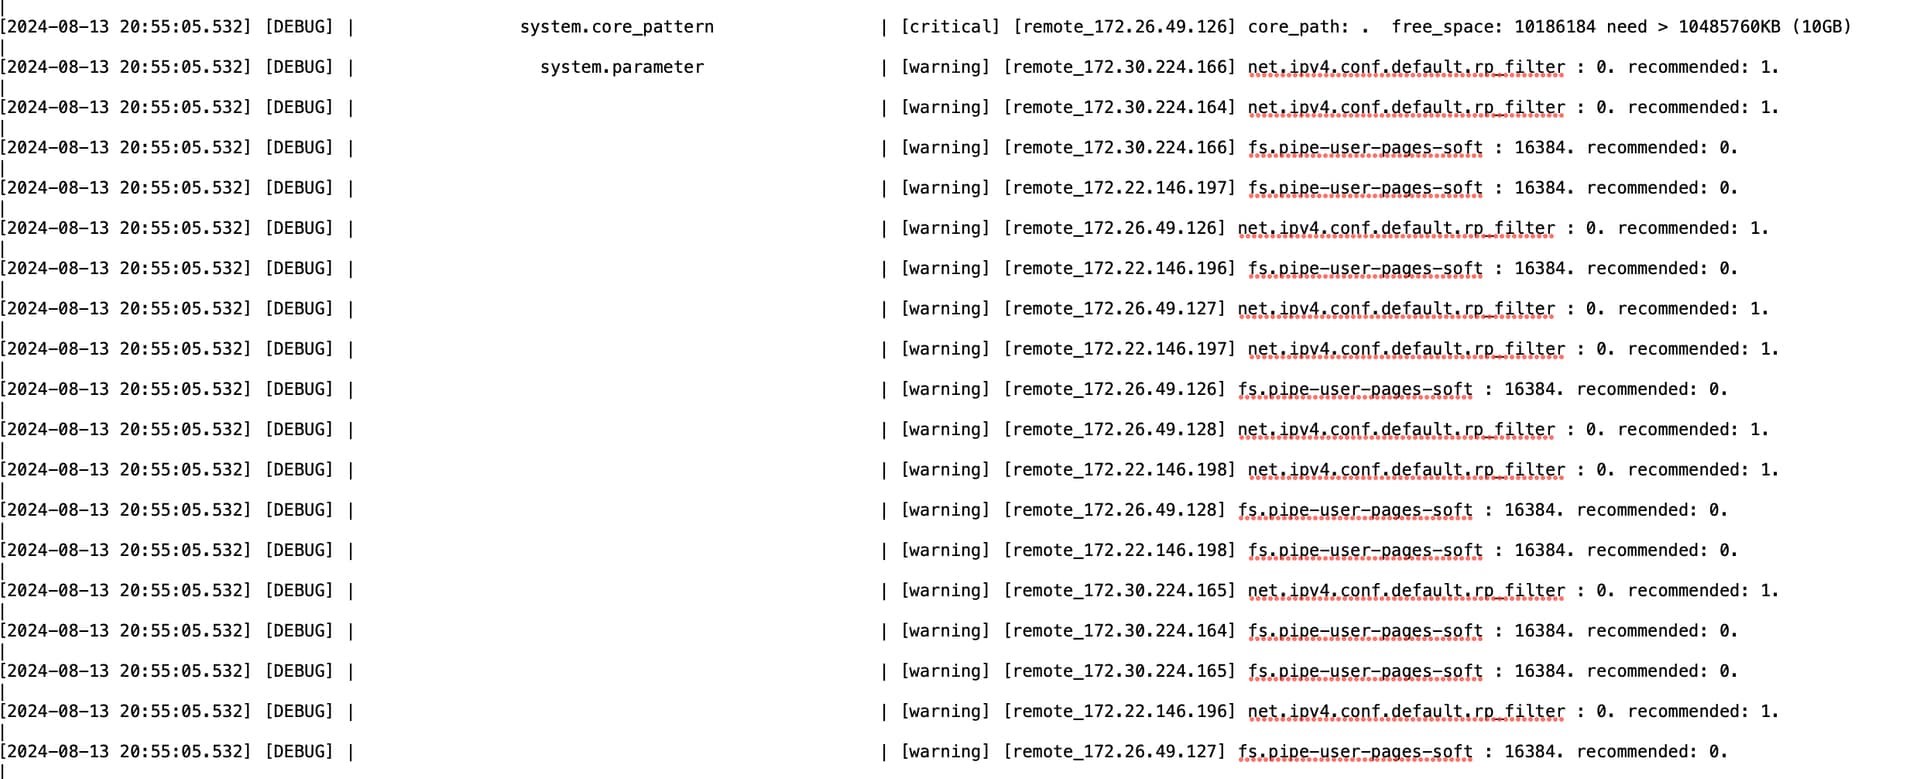
Task: Click rp_filter text for remote_172.26.49.126
Action: [1396, 228]
